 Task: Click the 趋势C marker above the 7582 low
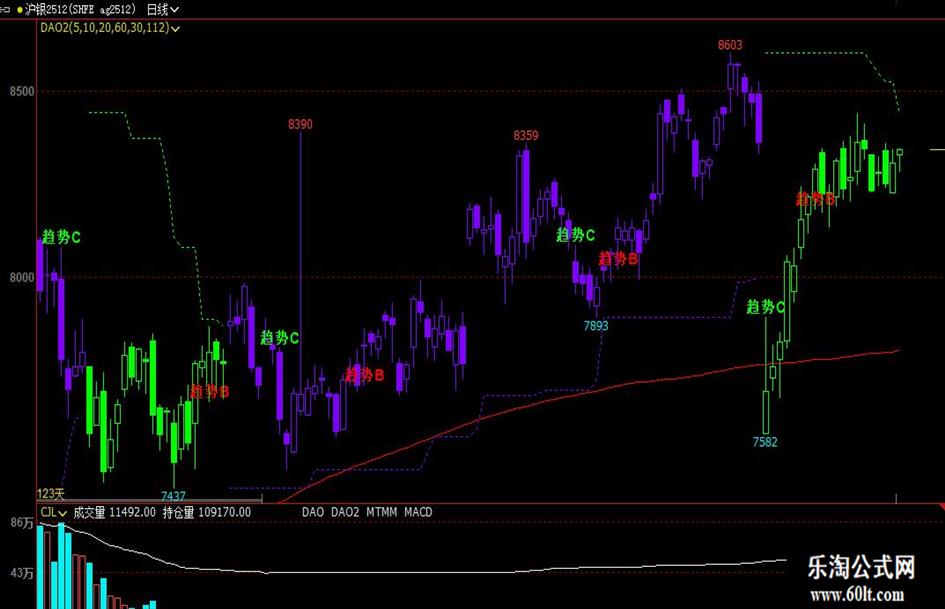point(765,308)
